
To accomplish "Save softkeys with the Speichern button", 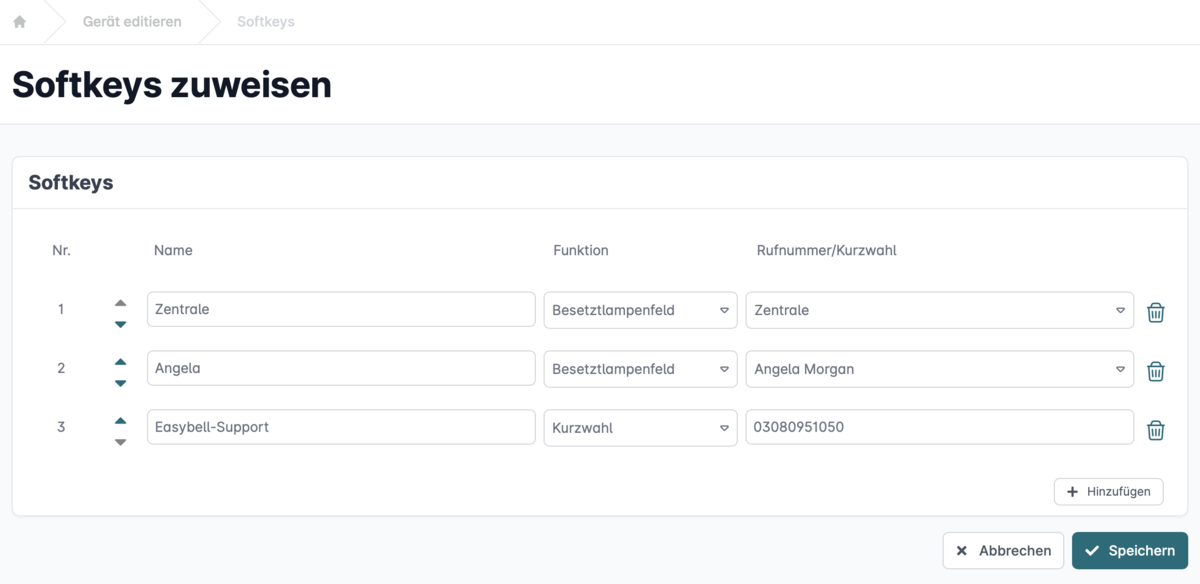I will [x=1130, y=550].
